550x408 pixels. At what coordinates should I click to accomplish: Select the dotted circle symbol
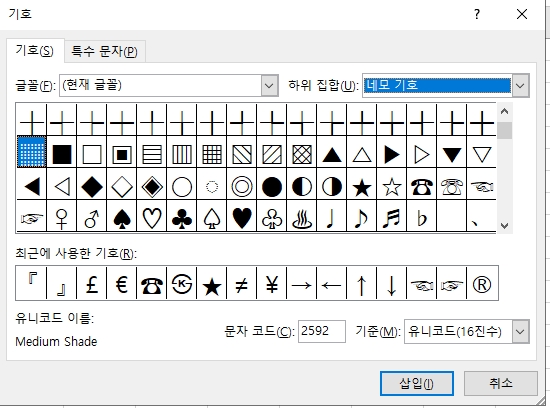212,186
